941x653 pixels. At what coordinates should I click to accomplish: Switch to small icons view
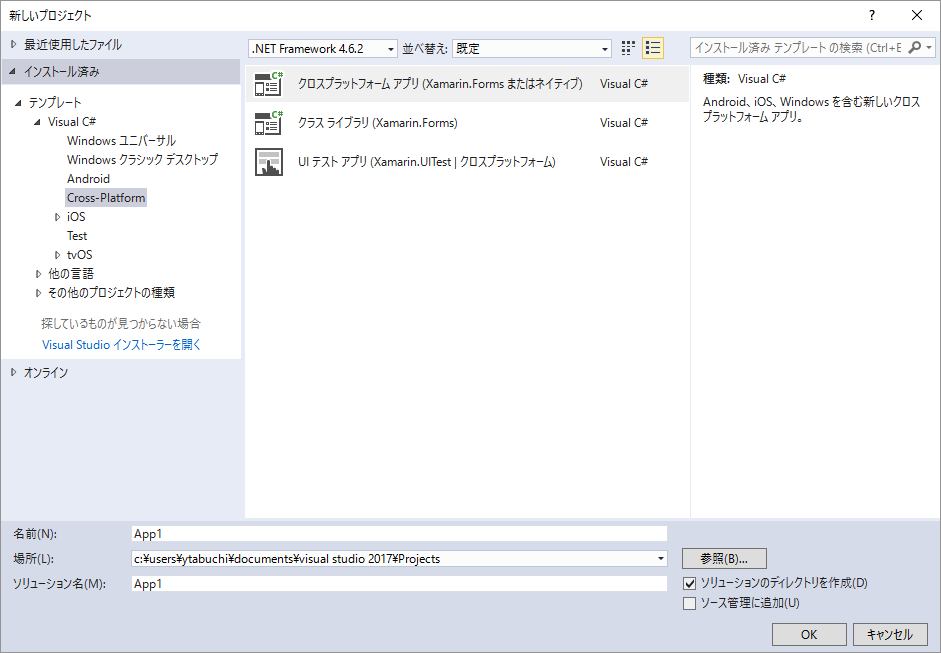tap(628, 48)
